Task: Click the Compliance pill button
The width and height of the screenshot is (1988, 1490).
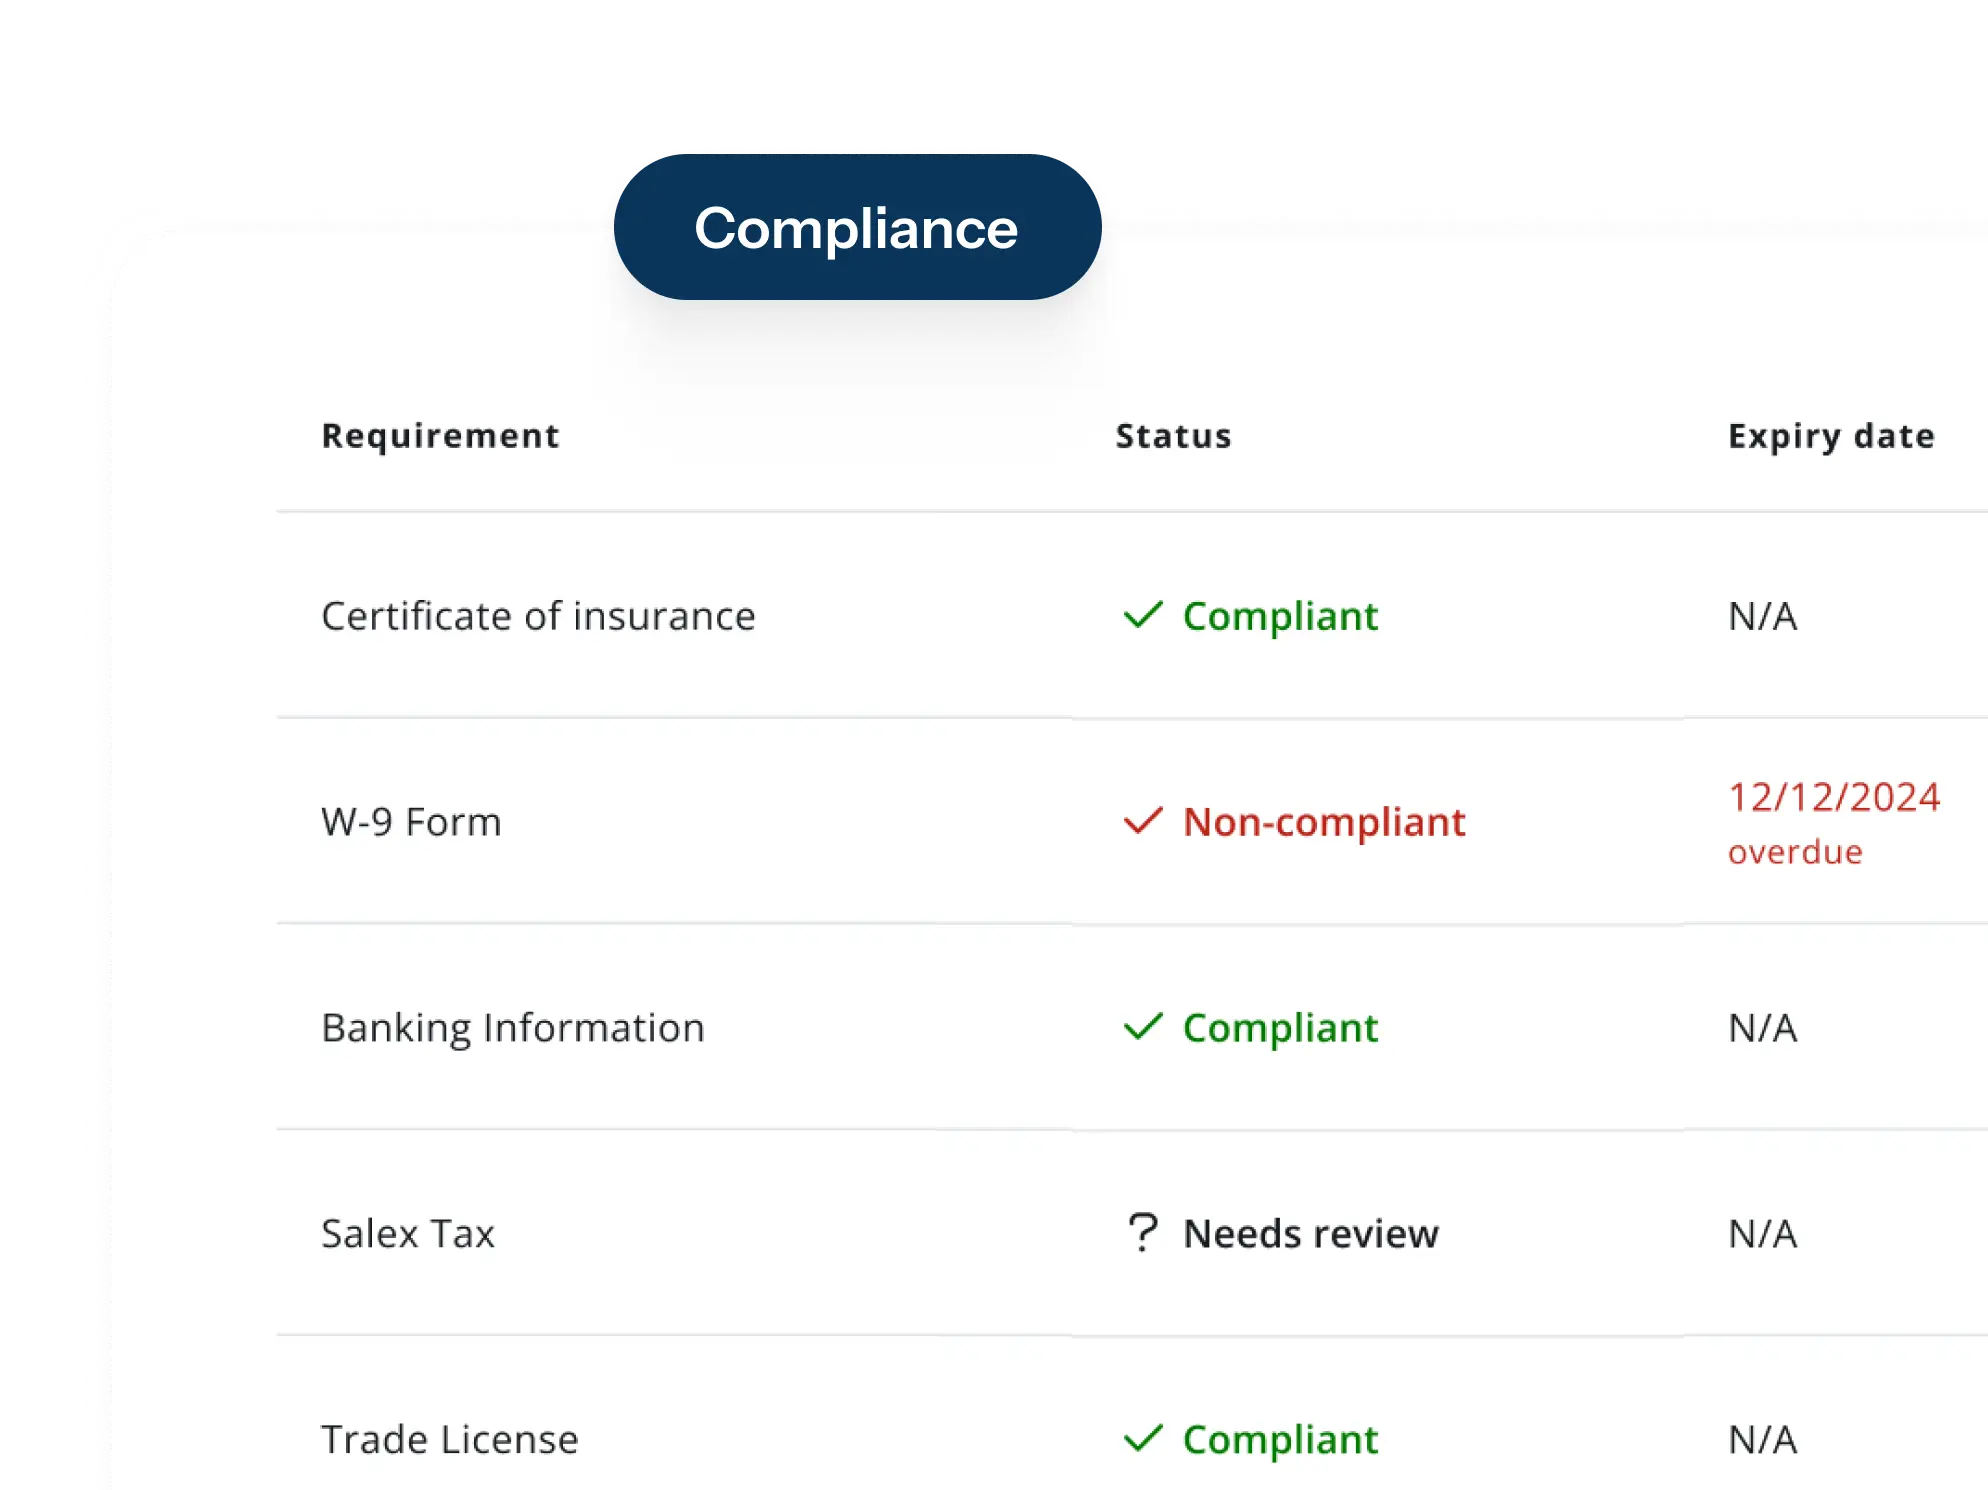Action: pyautogui.click(x=857, y=227)
